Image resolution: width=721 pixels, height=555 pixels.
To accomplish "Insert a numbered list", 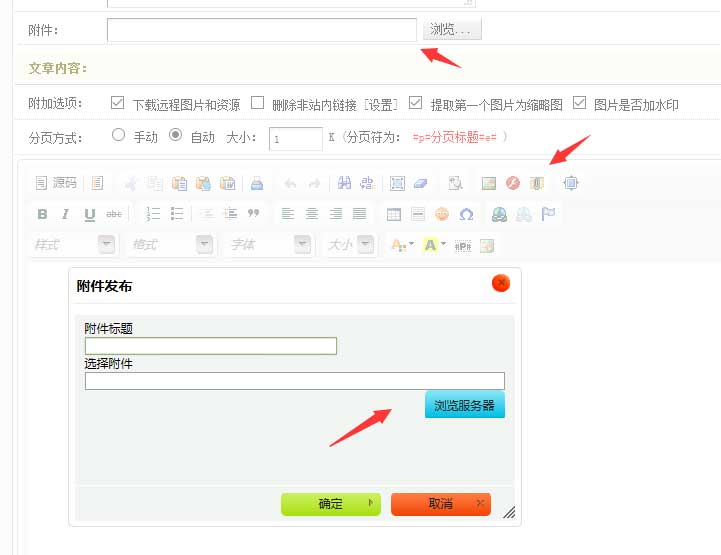I will tap(153, 214).
